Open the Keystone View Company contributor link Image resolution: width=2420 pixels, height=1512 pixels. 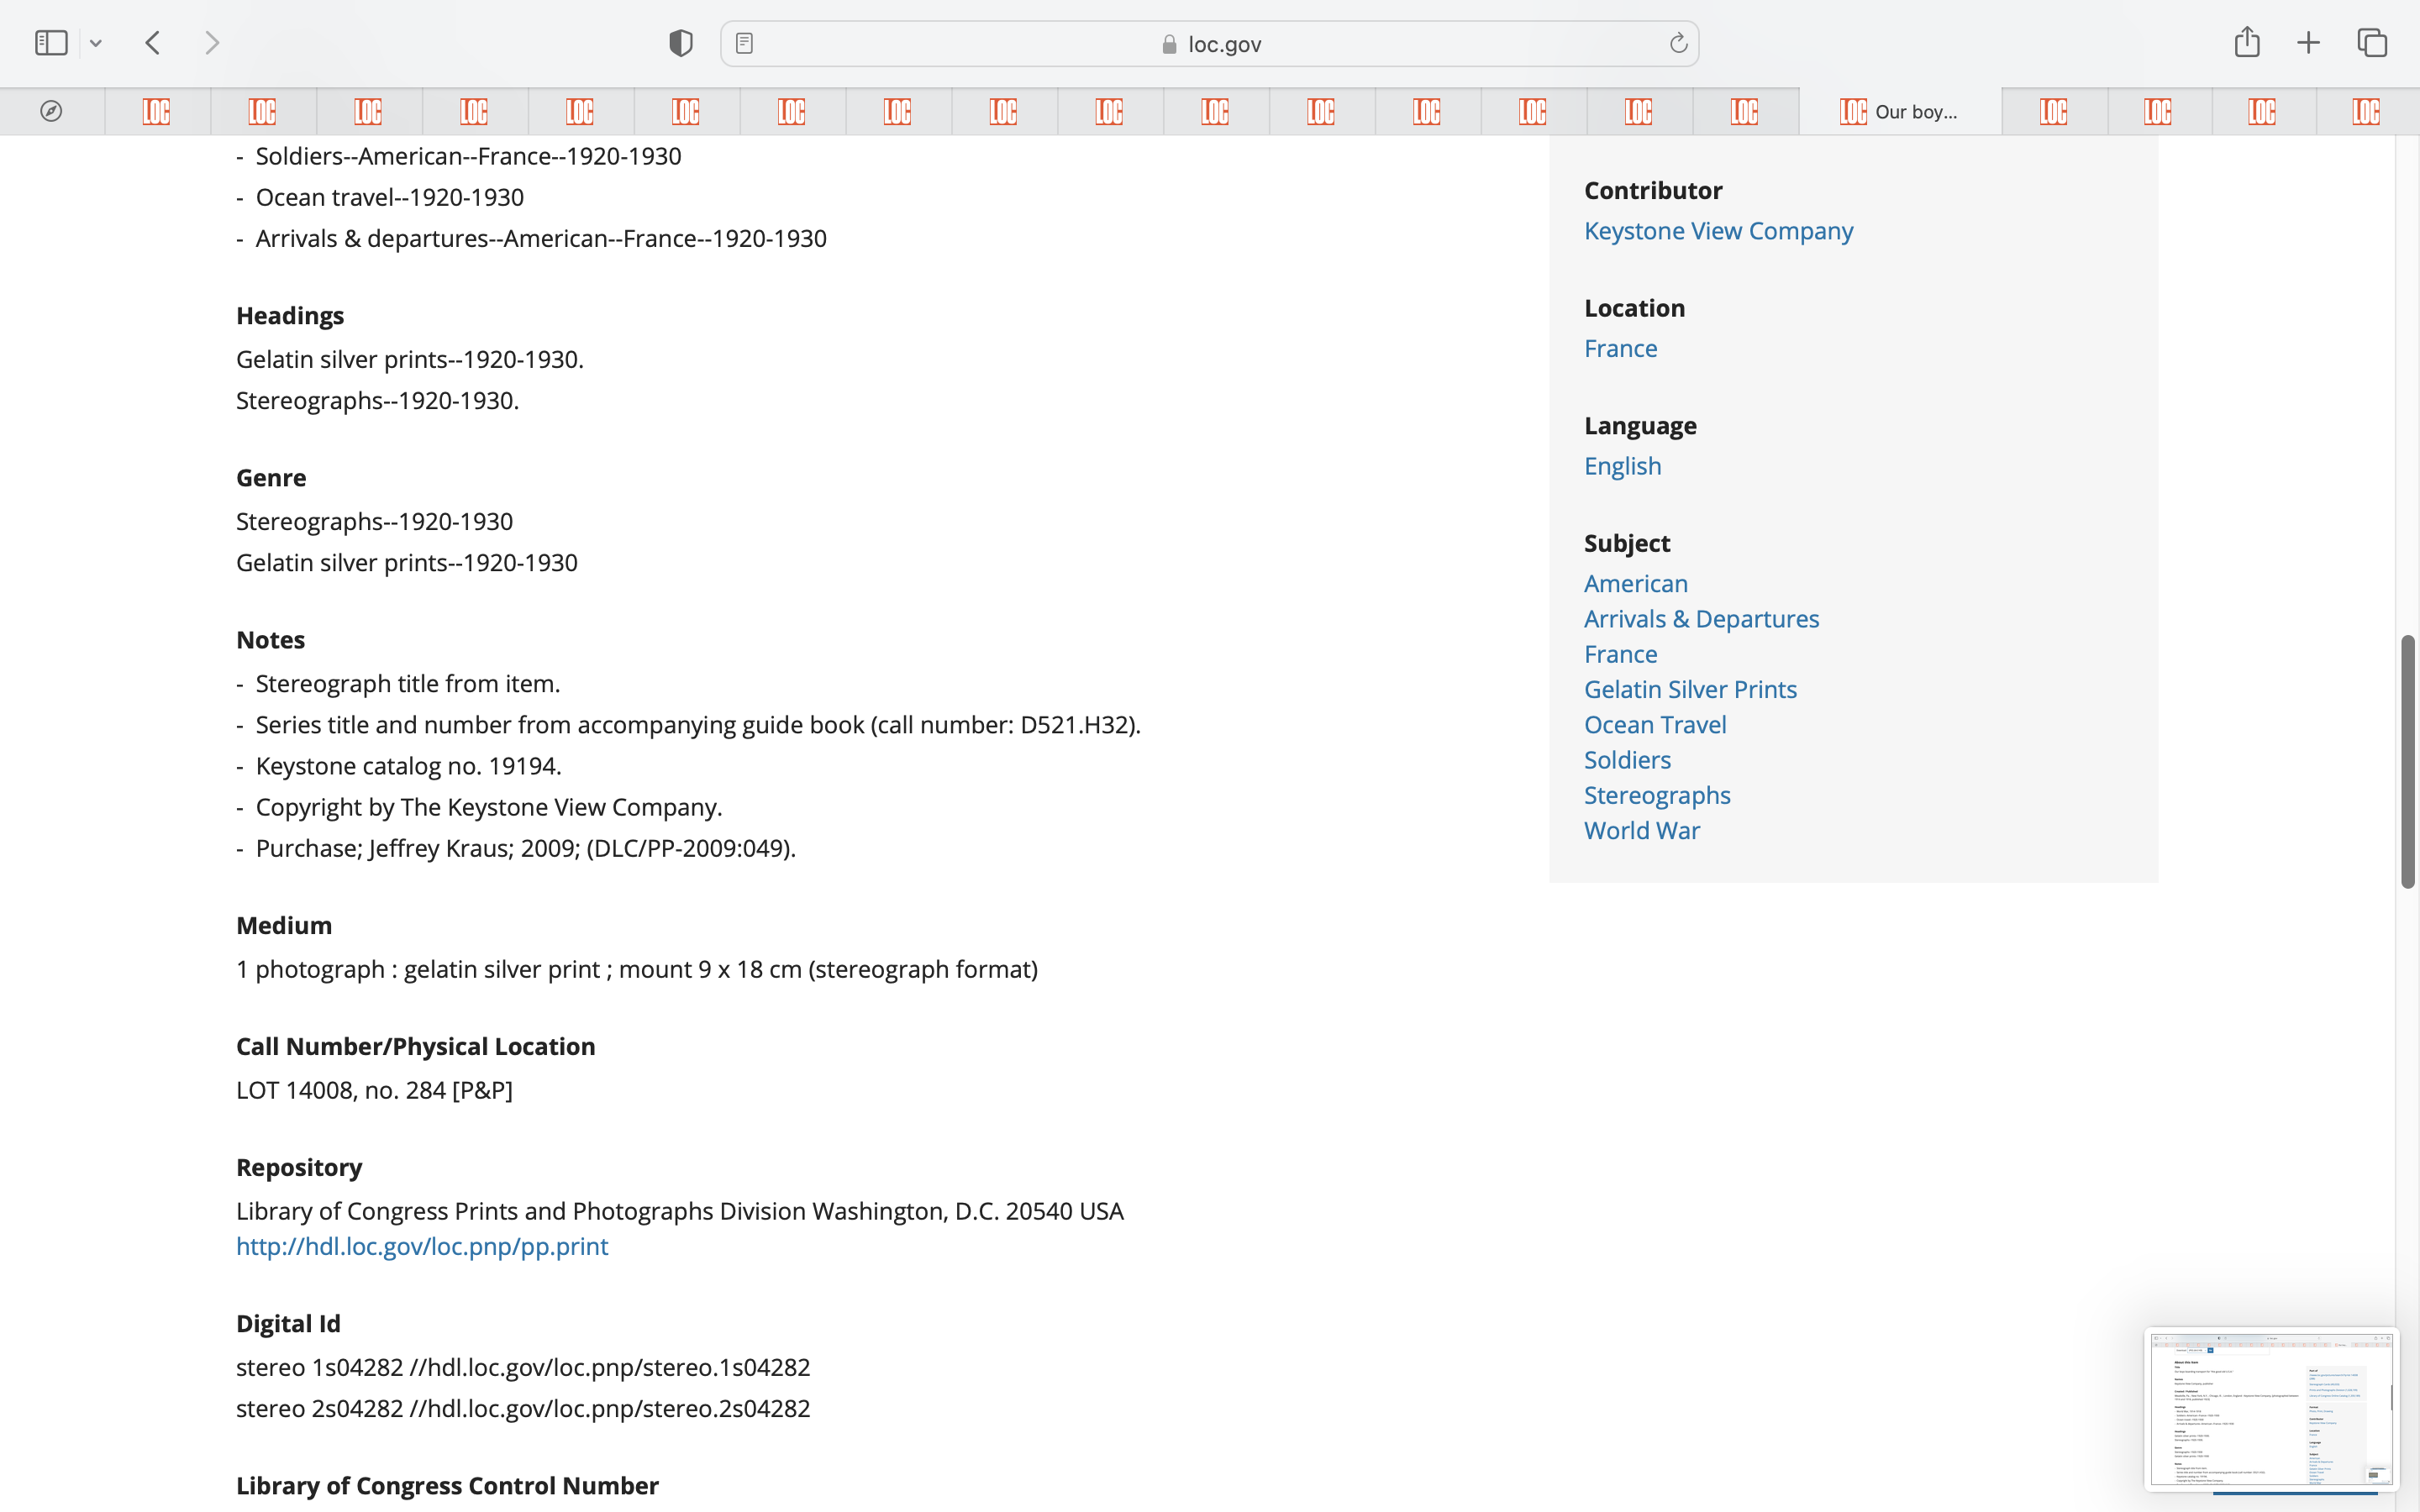click(x=1718, y=231)
